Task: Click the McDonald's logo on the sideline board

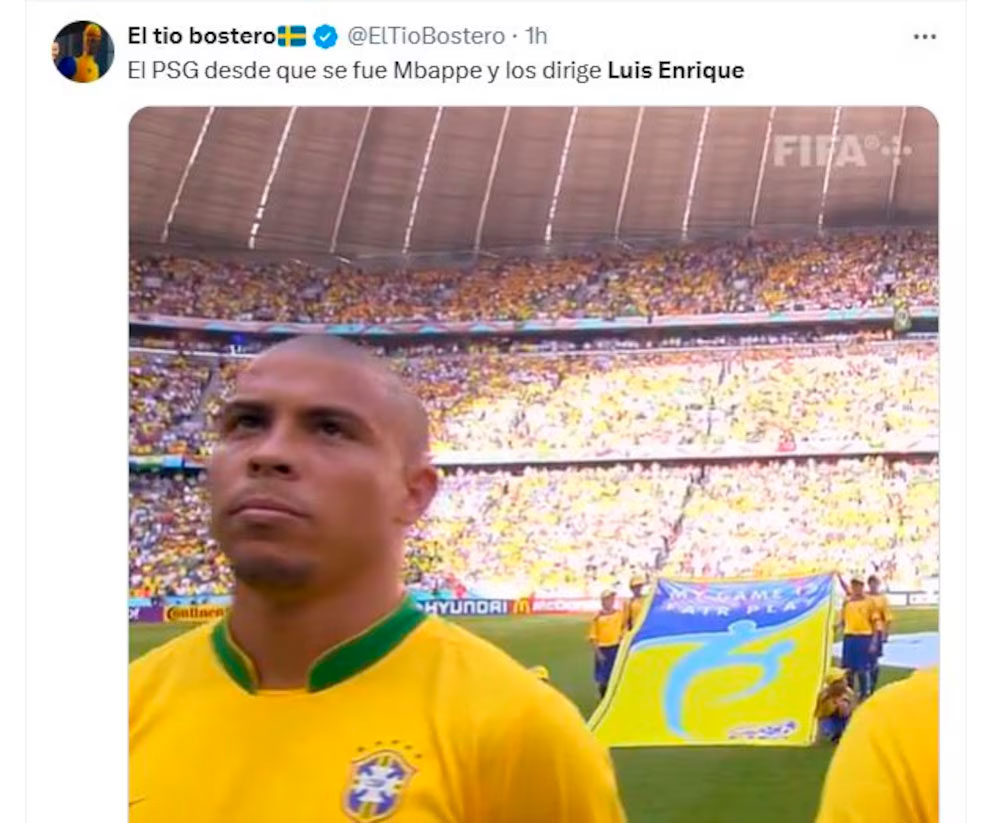Action: (x=522, y=606)
